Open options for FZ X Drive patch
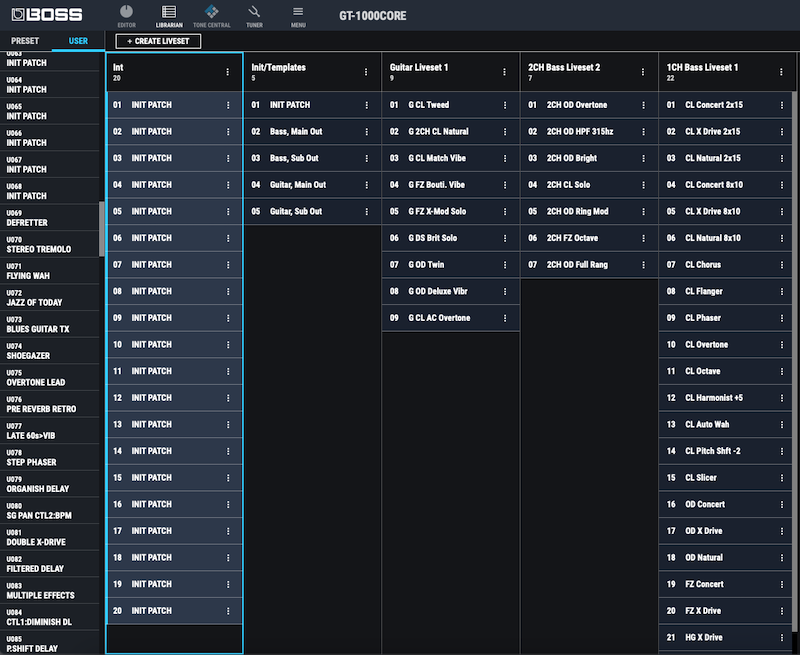Image resolution: width=800 pixels, height=655 pixels. tap(782, 611)
